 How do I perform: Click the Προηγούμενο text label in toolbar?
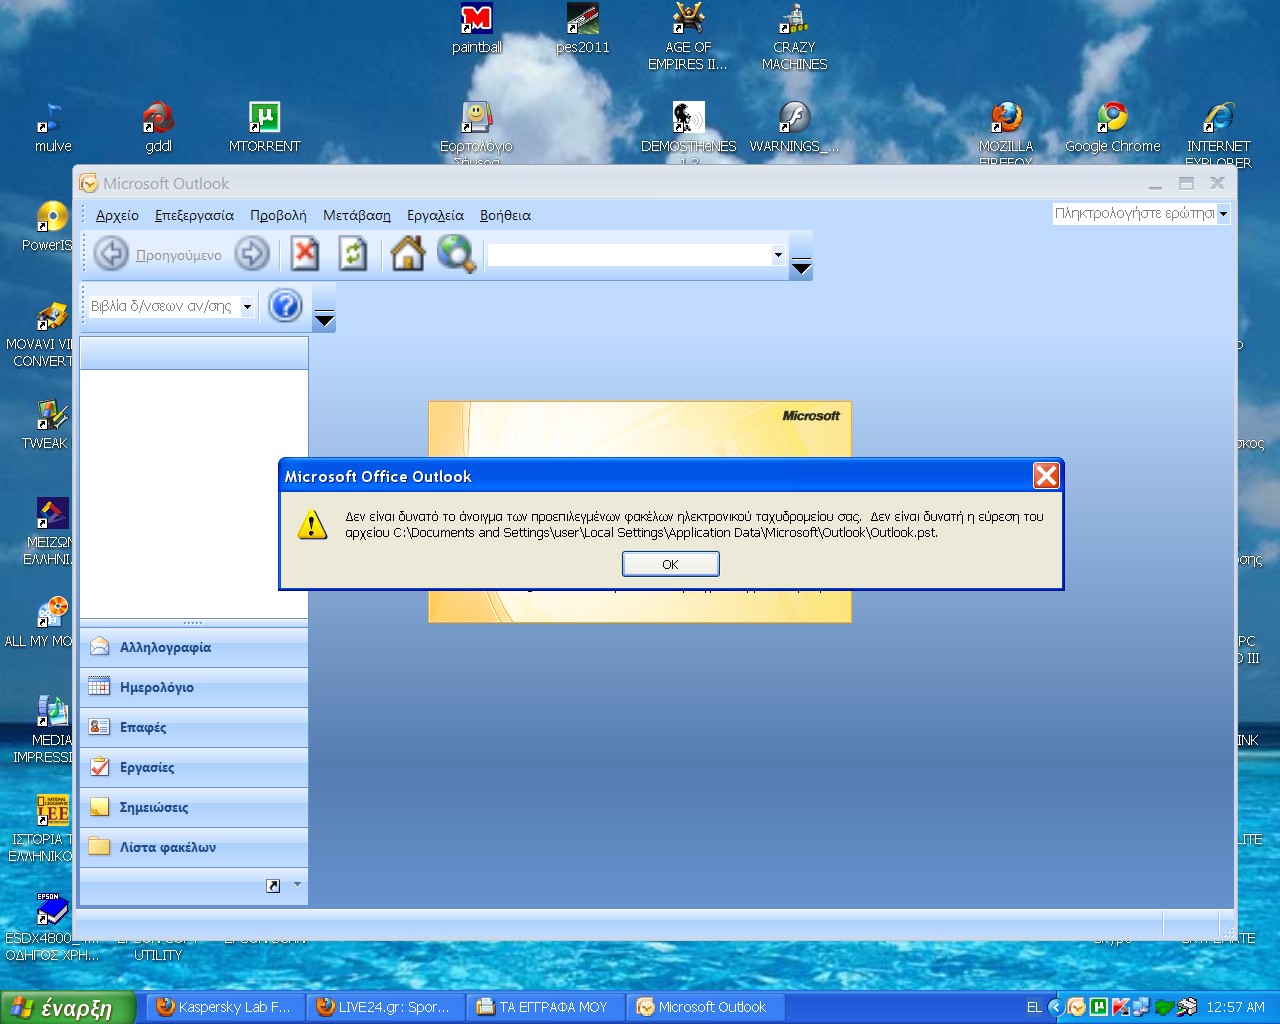tap(179, 255)
